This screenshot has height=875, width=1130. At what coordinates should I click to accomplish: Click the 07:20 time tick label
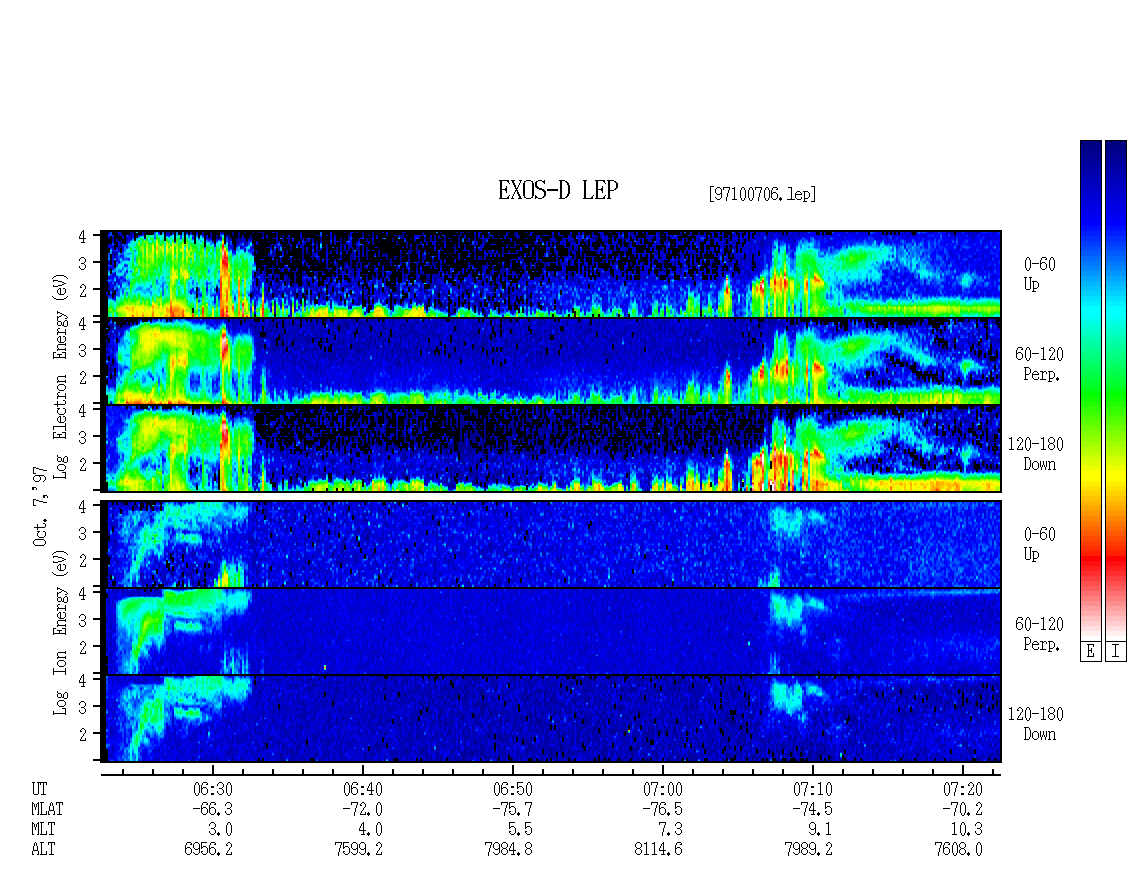click(962, 789)
